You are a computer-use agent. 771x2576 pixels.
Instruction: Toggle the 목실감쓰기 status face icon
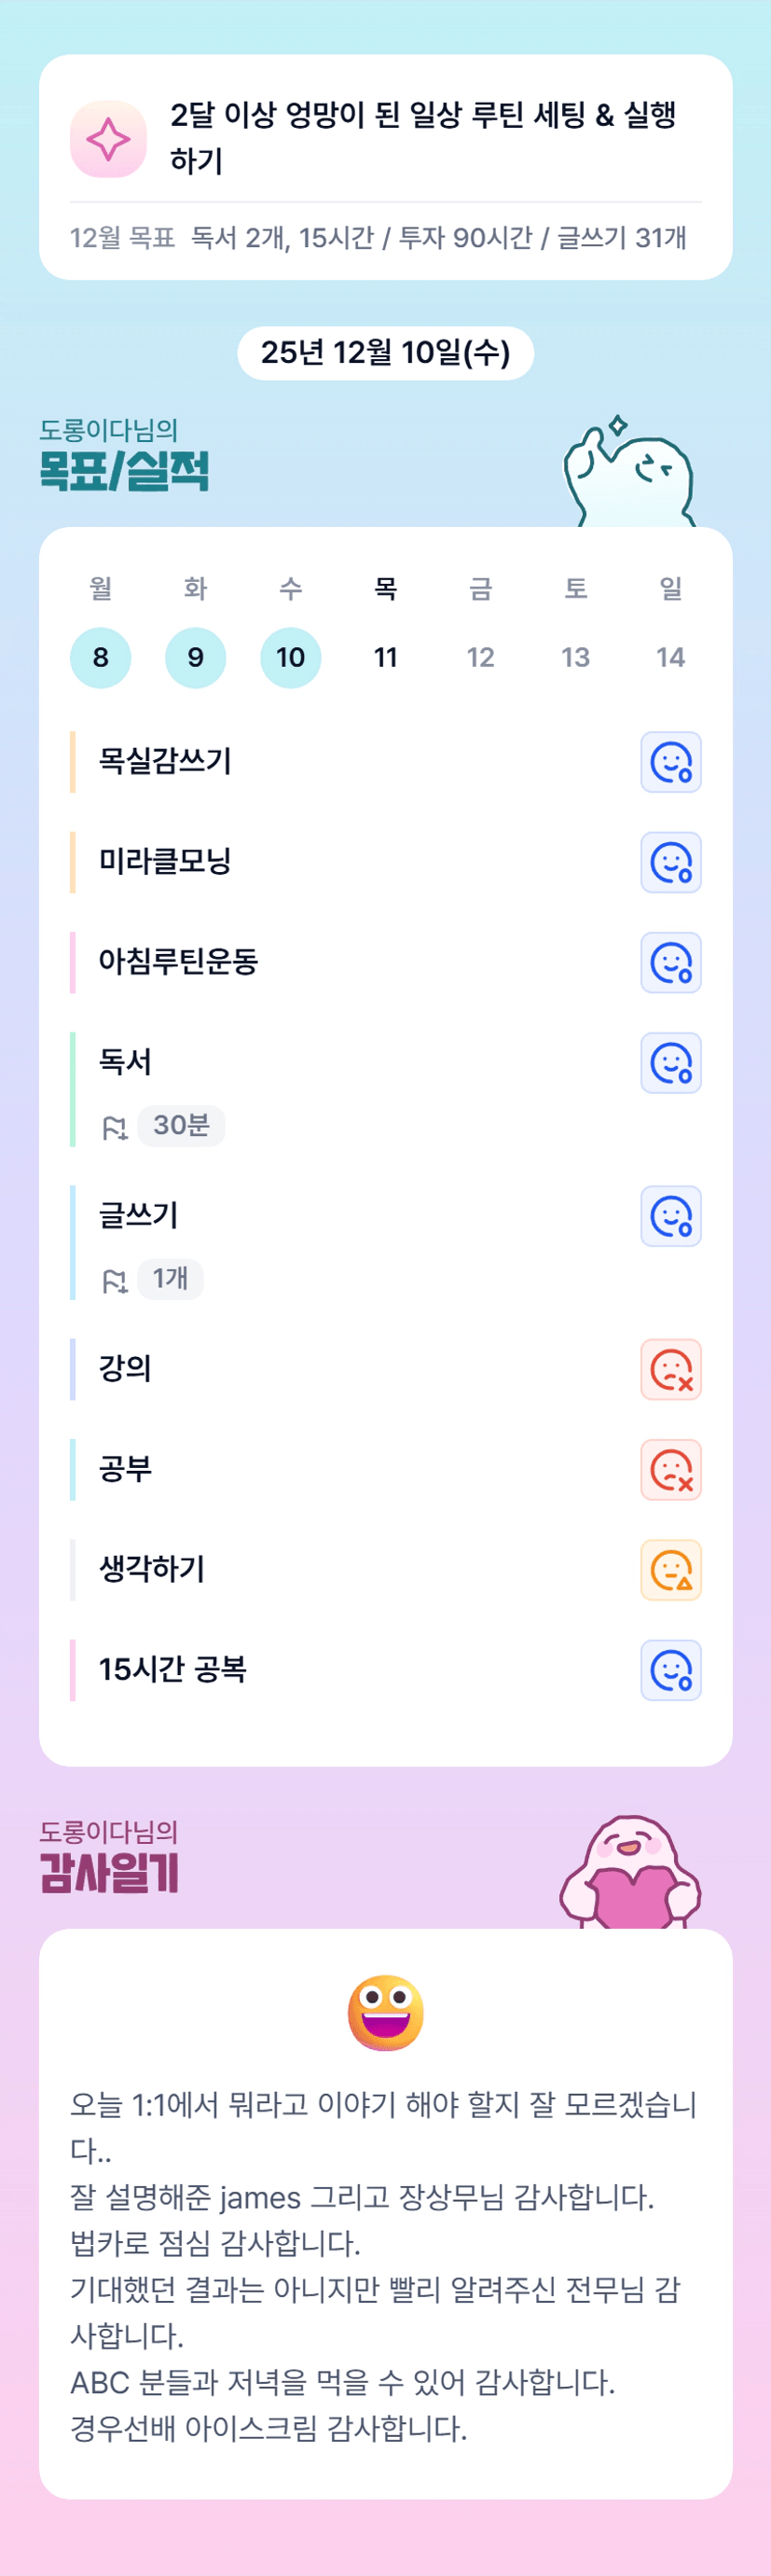tap(670, 762)
